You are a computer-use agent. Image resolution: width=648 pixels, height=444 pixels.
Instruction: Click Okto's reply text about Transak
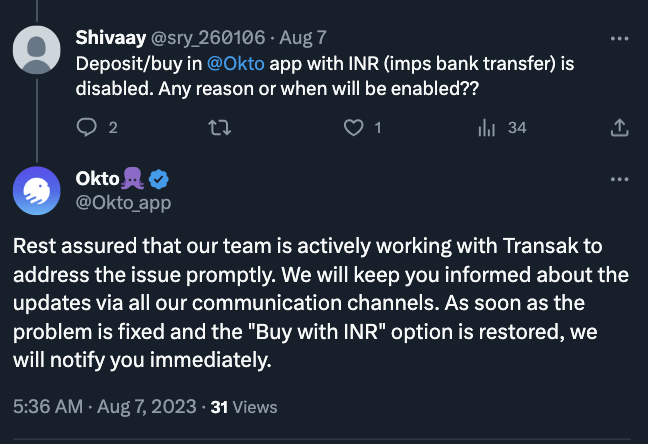(x=320, y=301)
